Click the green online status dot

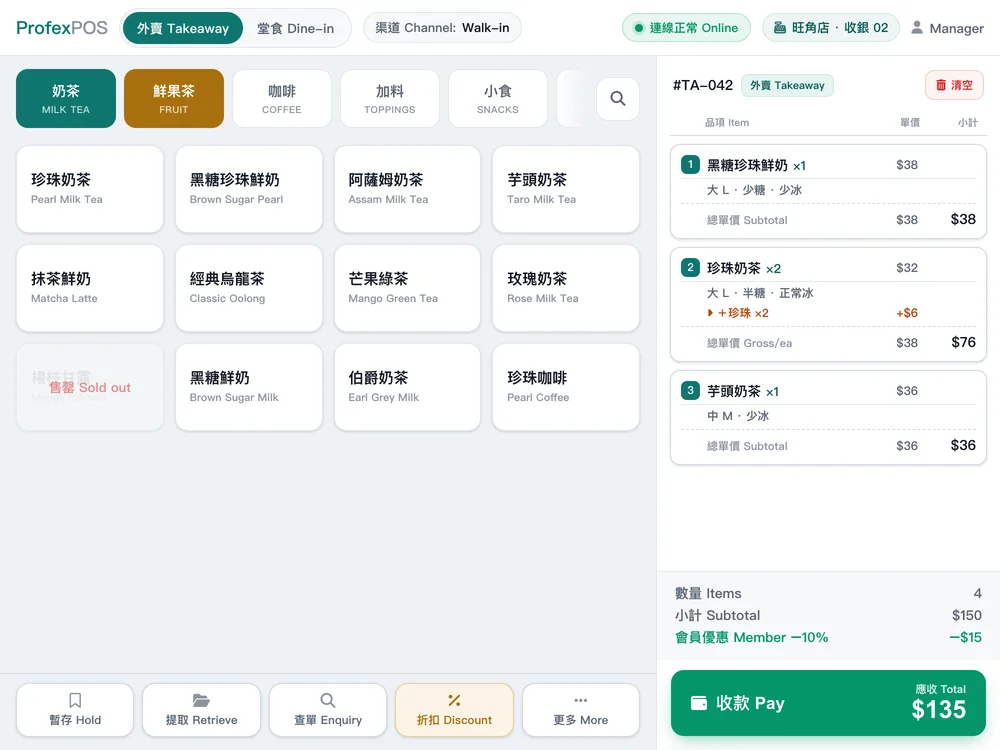click(638, 27)
